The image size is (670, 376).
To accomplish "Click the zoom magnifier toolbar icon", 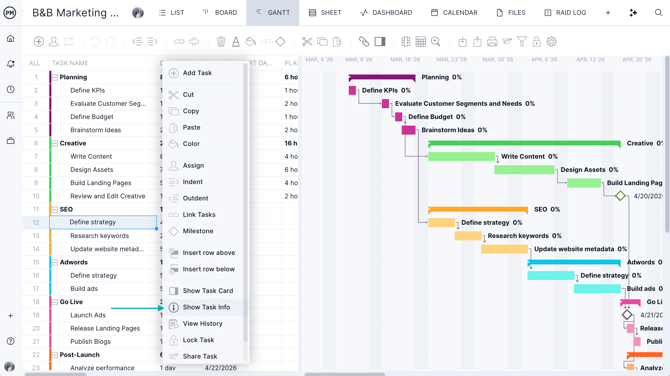I will [x=435, y=41].
